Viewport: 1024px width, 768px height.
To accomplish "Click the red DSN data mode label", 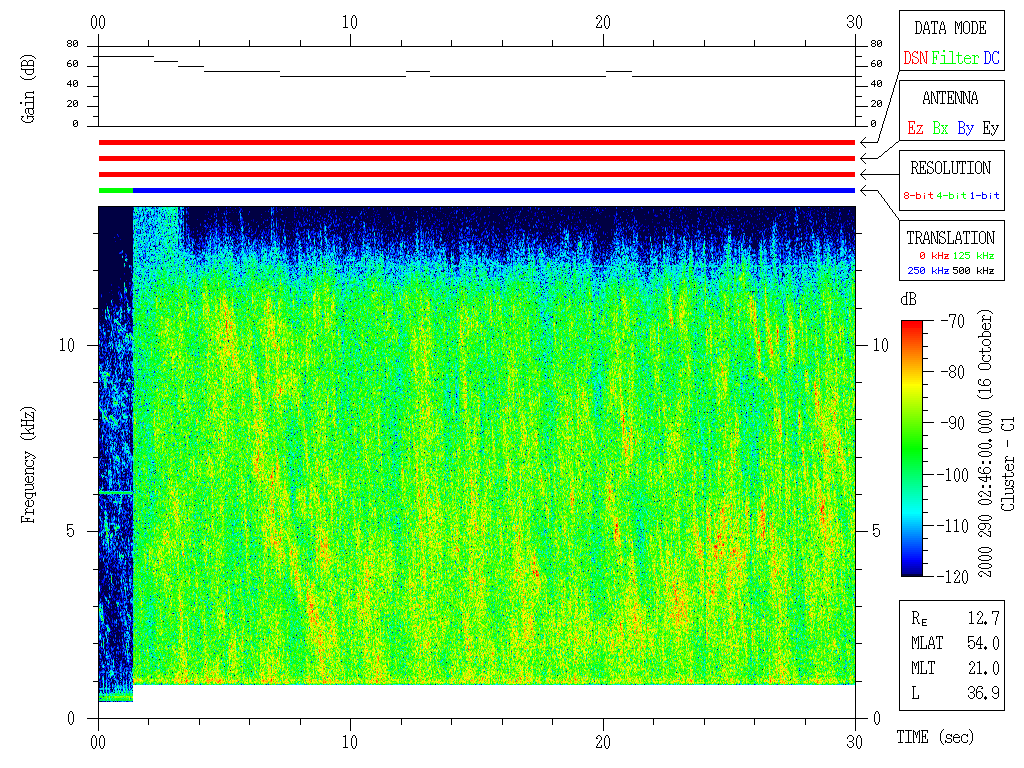I will (915, 58).
